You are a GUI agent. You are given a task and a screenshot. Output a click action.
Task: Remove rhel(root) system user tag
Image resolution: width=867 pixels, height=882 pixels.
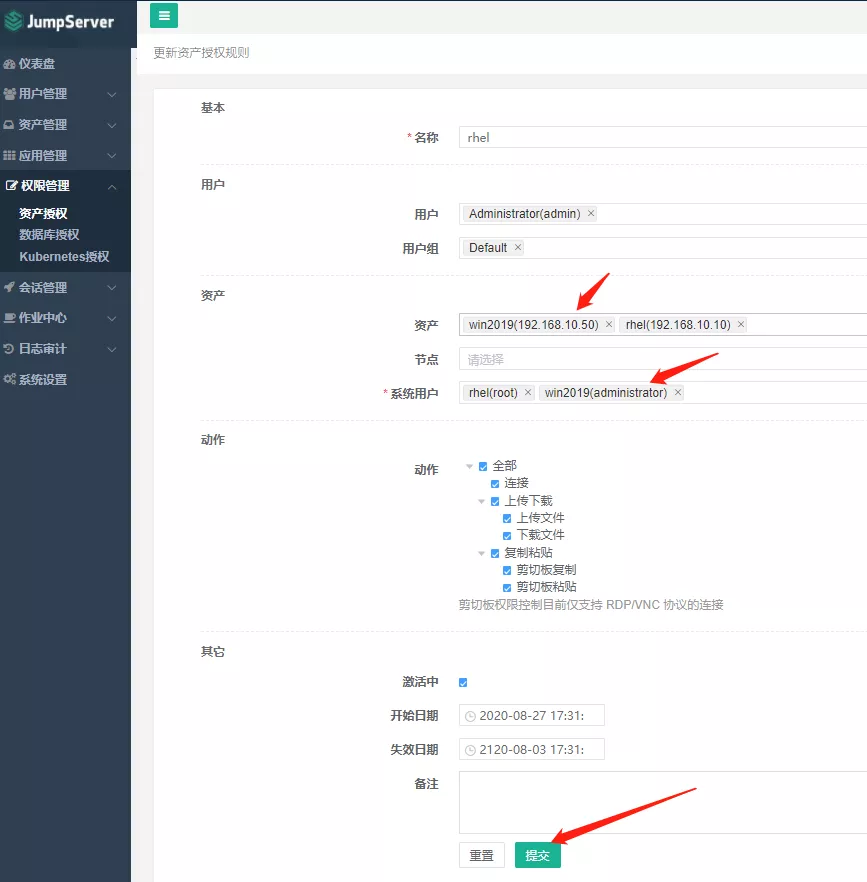click(x=528, y=393)
